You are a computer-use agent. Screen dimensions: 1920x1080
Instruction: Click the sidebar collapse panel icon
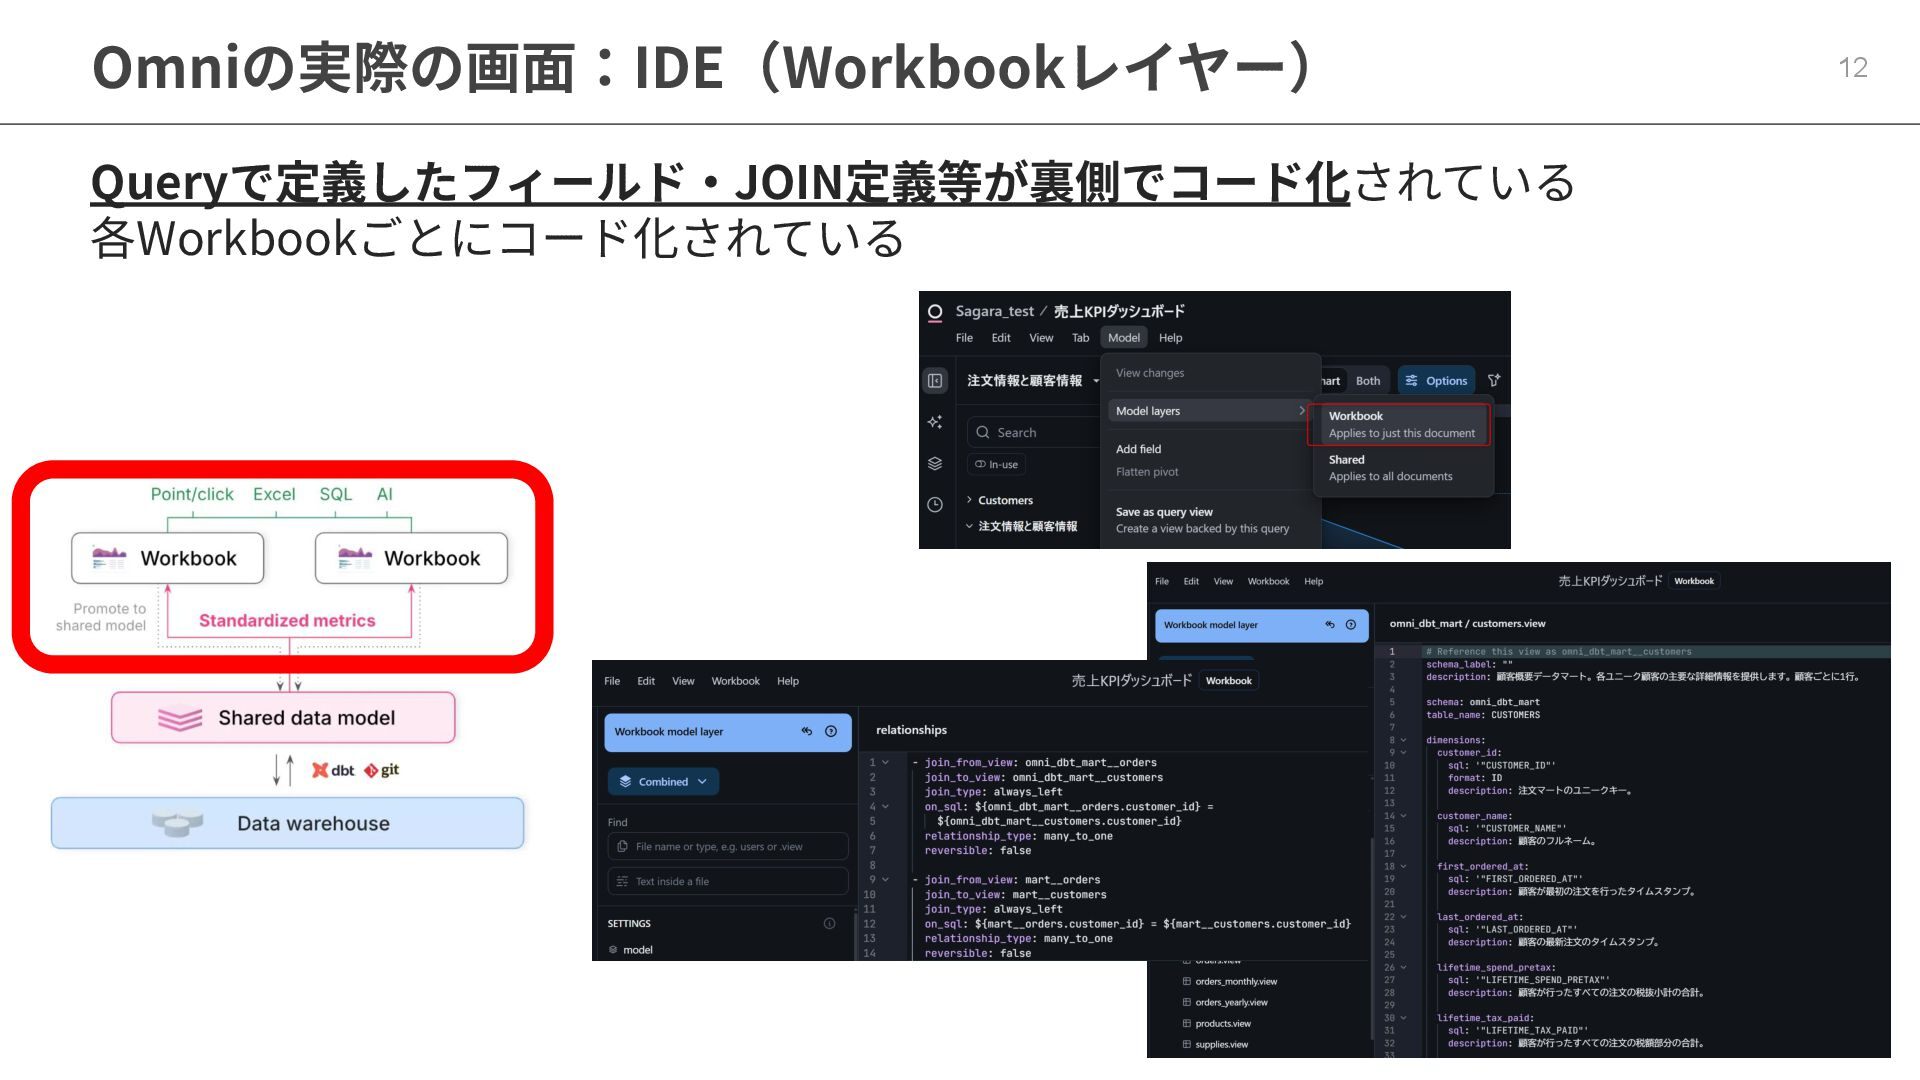coord(935,381)
